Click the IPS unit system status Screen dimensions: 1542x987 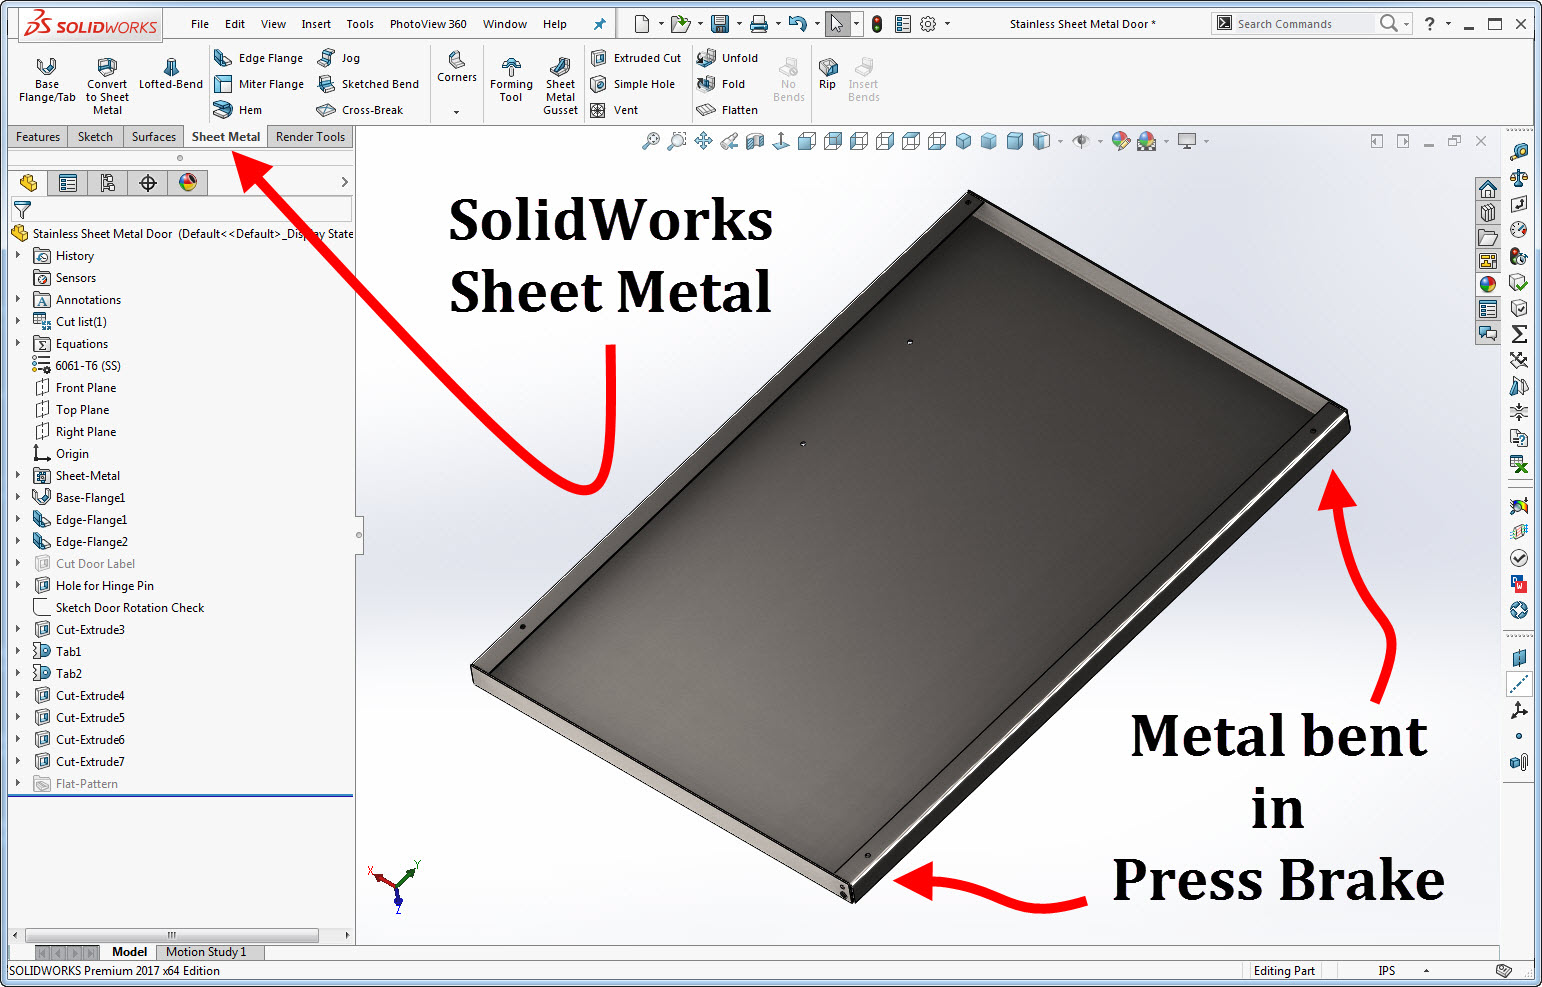tap(1386, 971)
